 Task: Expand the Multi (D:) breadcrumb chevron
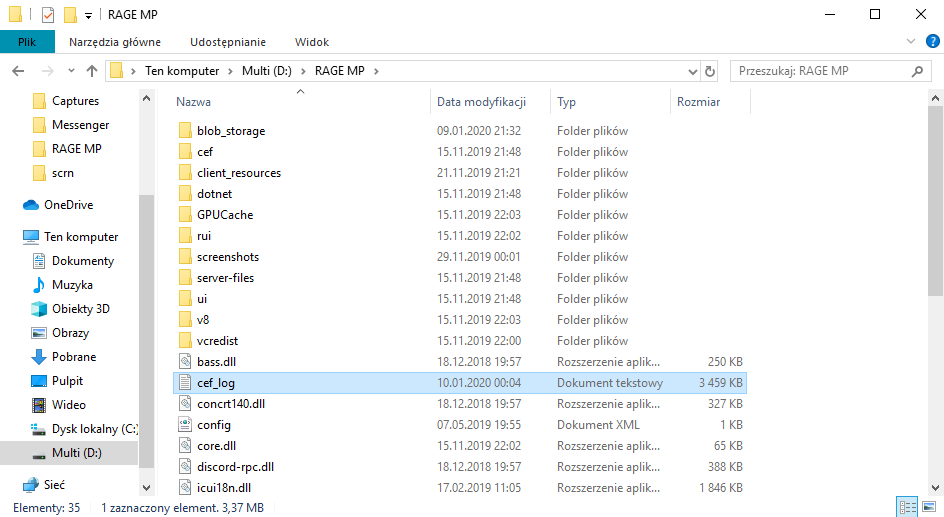303,71
